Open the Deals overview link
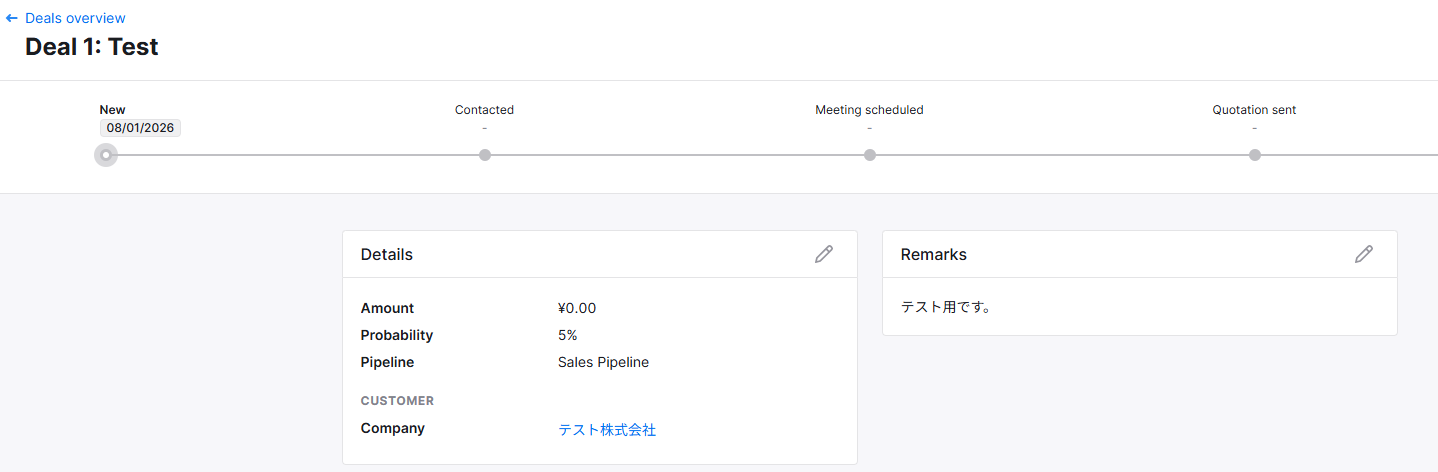 (75, 18)
